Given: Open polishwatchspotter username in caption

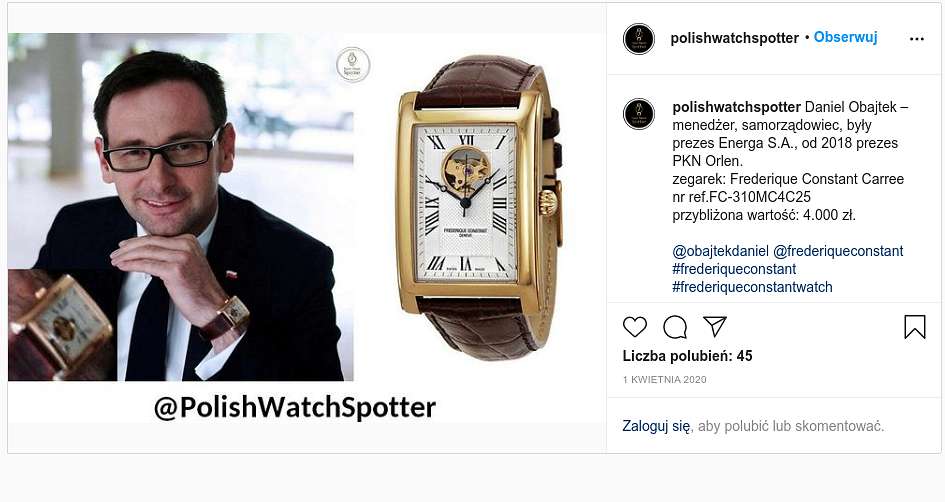Looking at the screenshot, I should (x=736, y=107).
